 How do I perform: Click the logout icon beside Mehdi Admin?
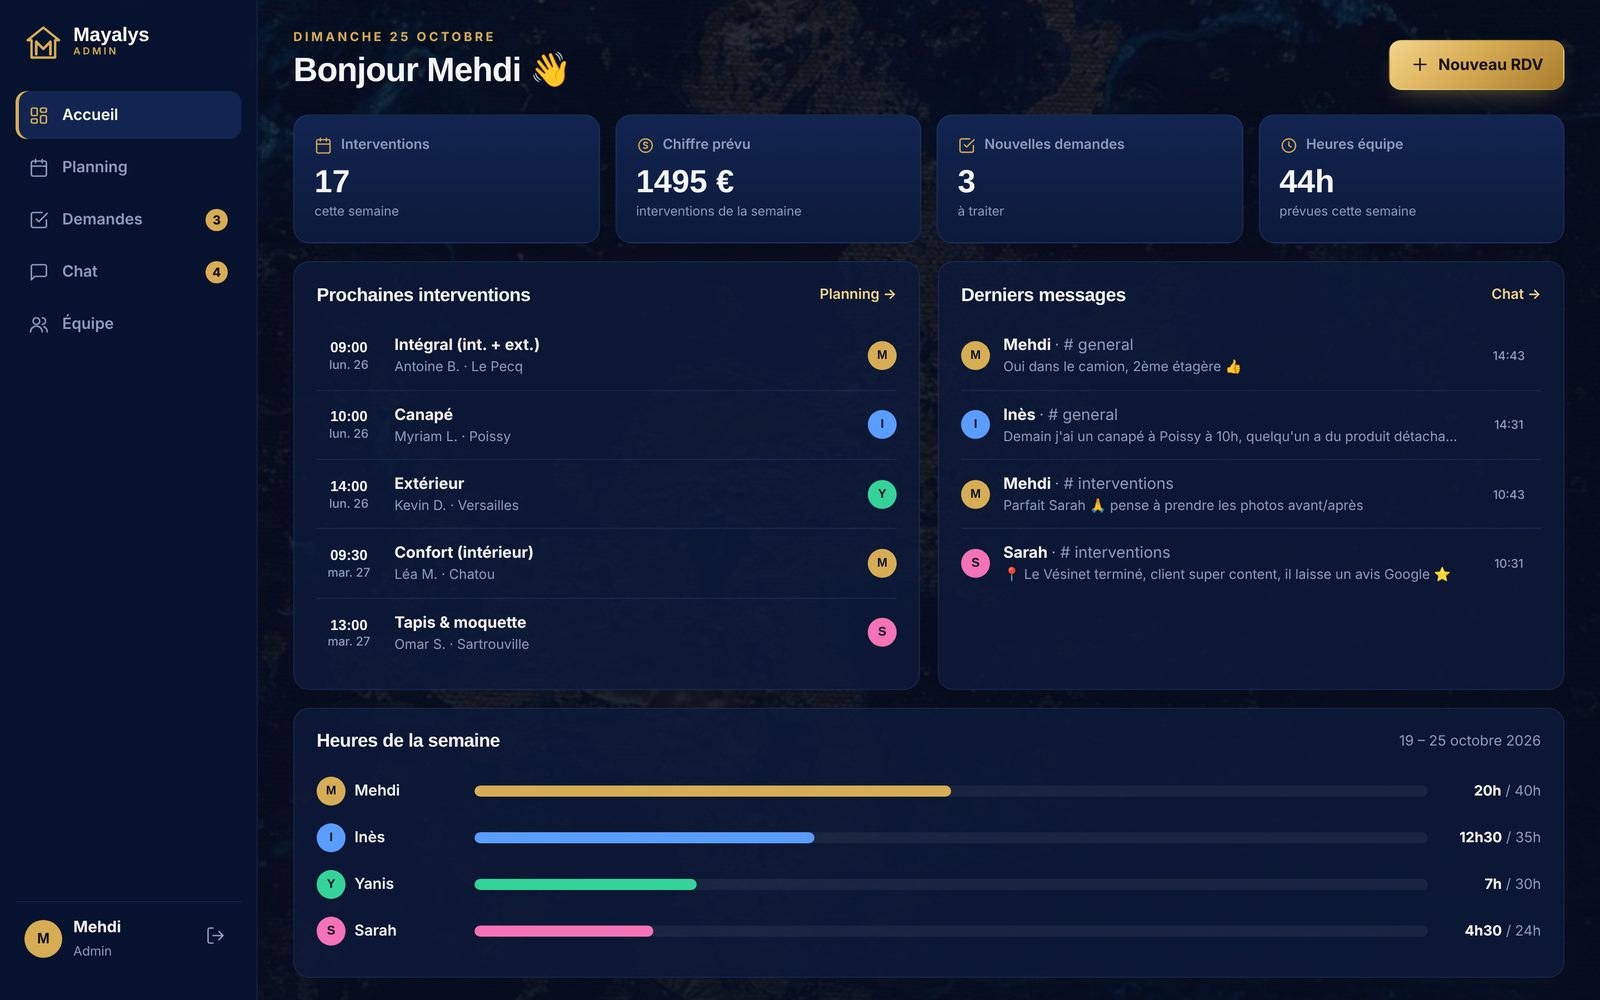point(215,936)
